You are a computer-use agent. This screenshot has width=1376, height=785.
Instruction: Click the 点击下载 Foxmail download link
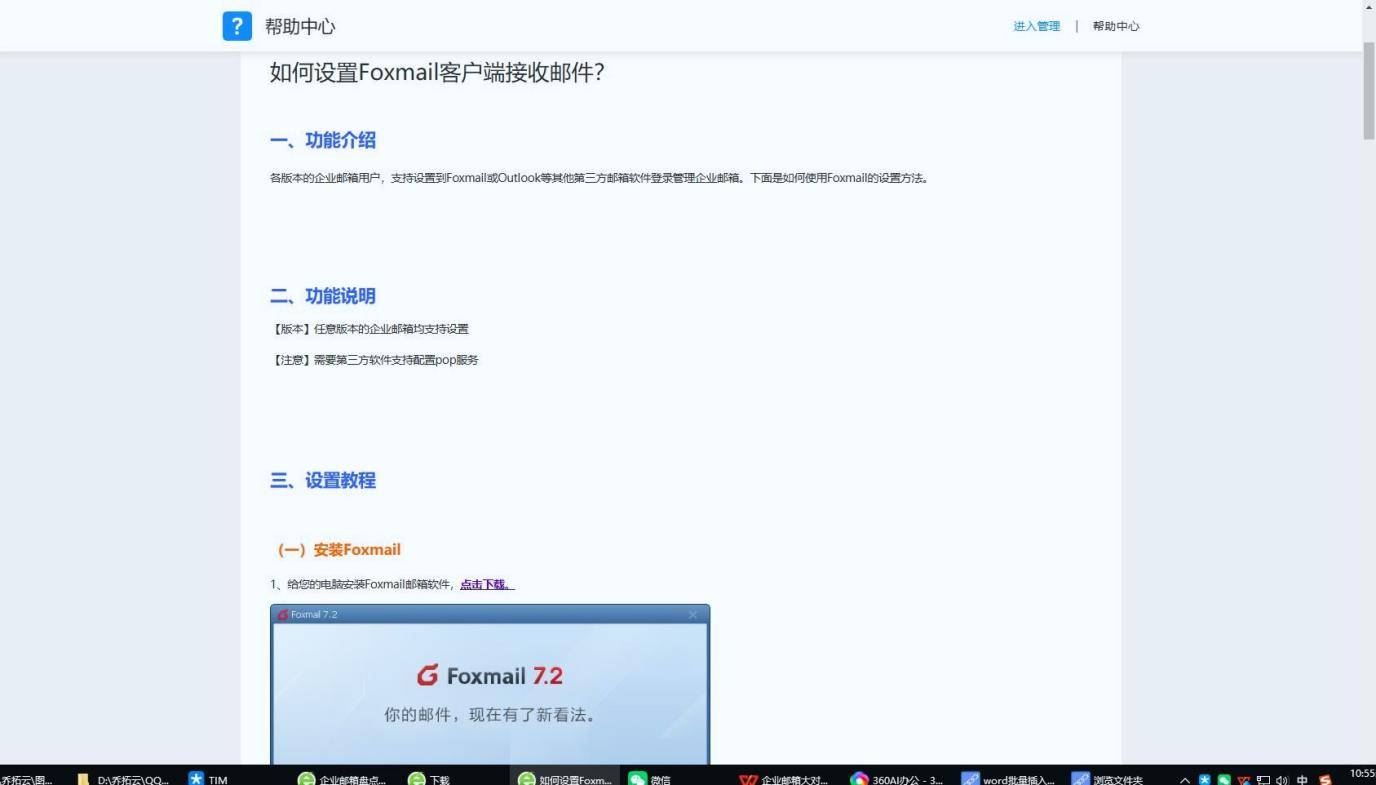(x=487, y=584)
